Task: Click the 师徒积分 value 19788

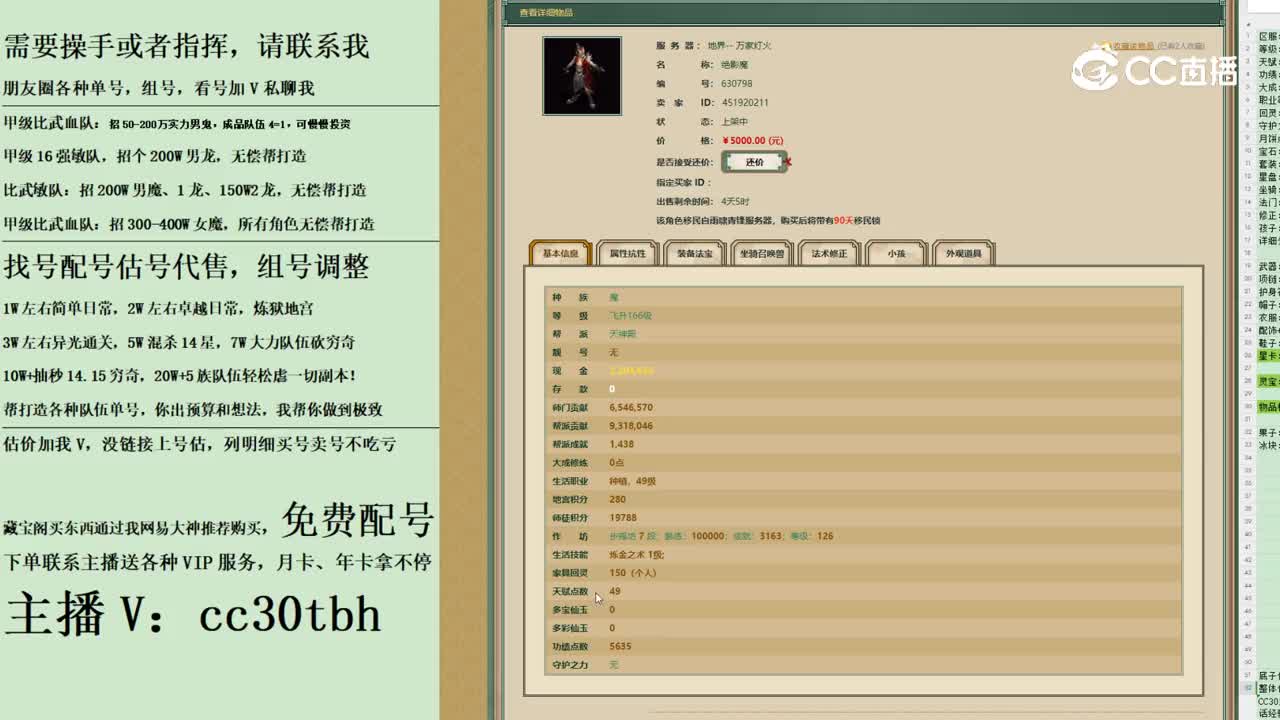Action: (623, 518)
